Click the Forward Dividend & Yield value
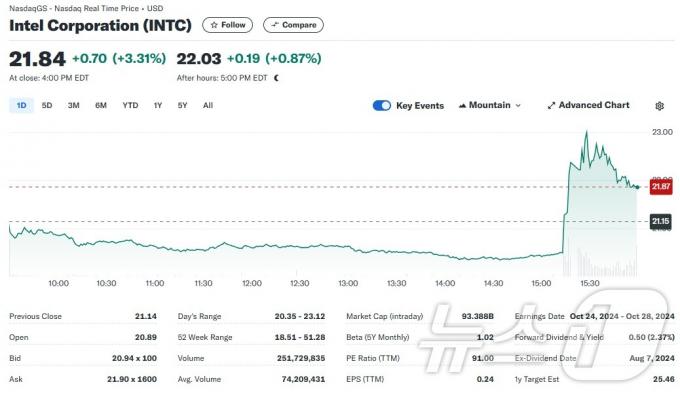This screenshot has width=680, height=393. (x=652, y=337)
